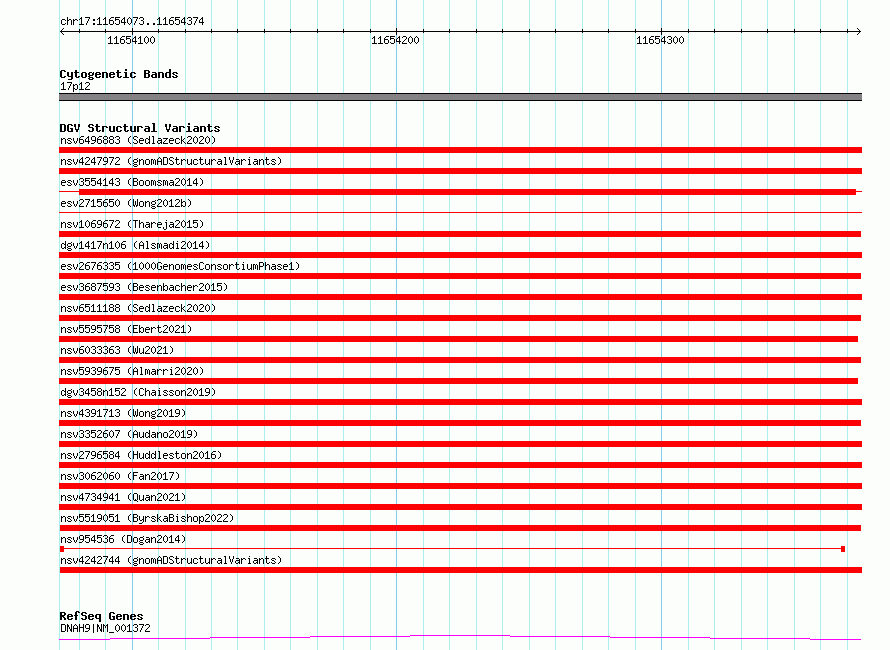Open variant nsv954536 (Dogan2014) label
The width and height of the screenshot is (890, 650).
pyautogui.click(x=123, y=539)
